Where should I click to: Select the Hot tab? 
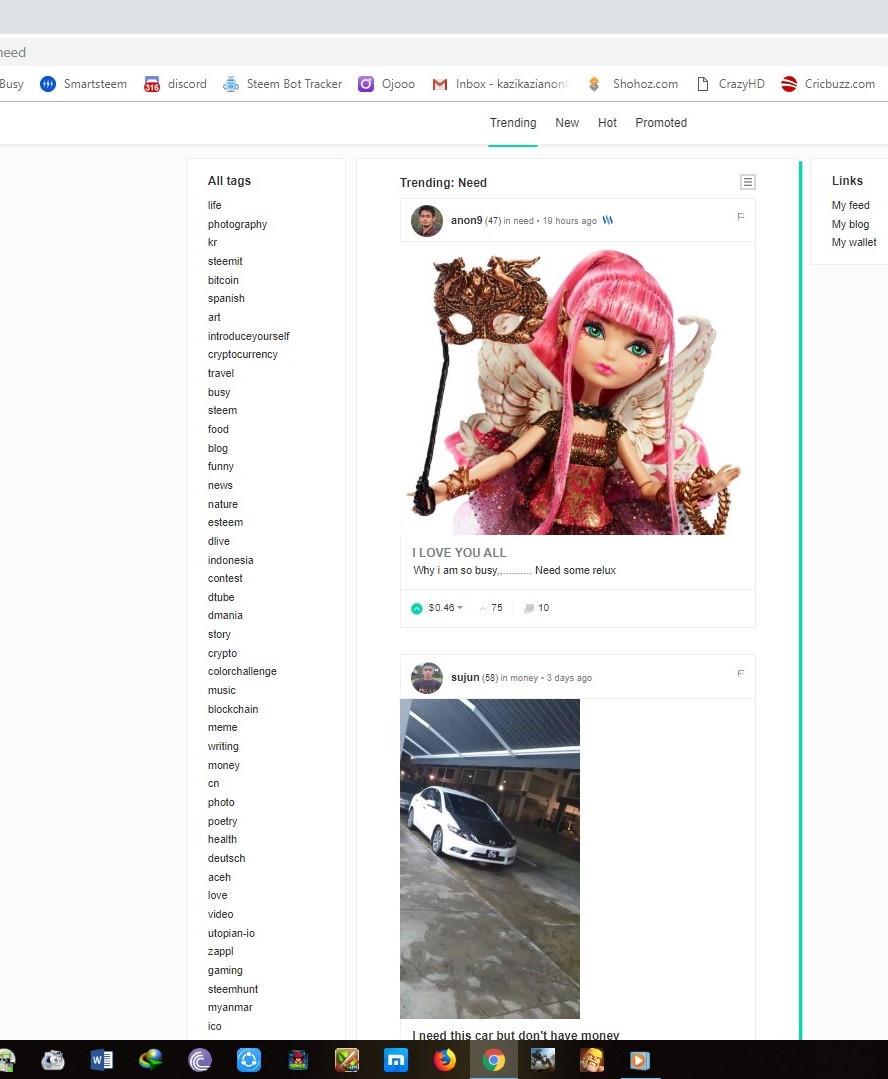[x=607, y=122]
